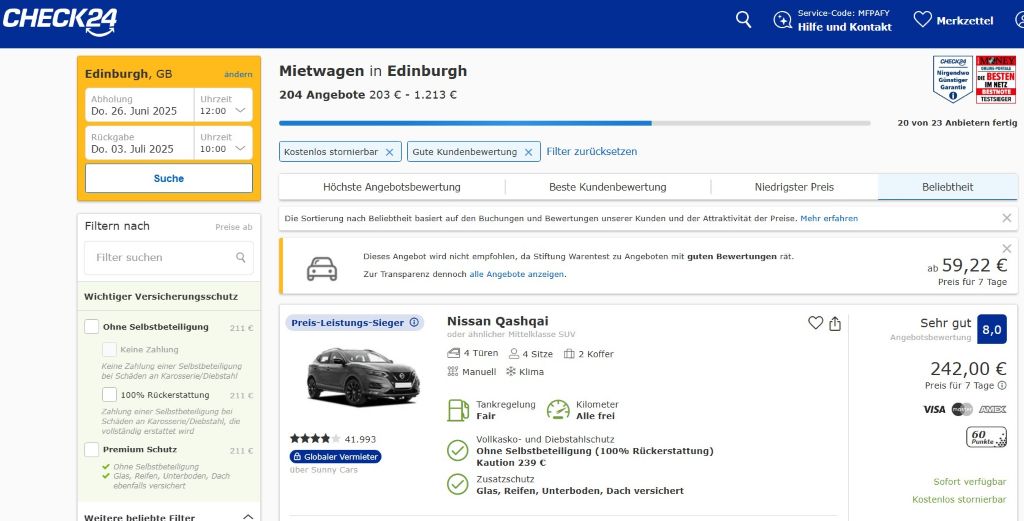Remove the Gute Kundenbewertung filter chip
The width and height of the screenshot is (1024, 521).
pos(528,152)
